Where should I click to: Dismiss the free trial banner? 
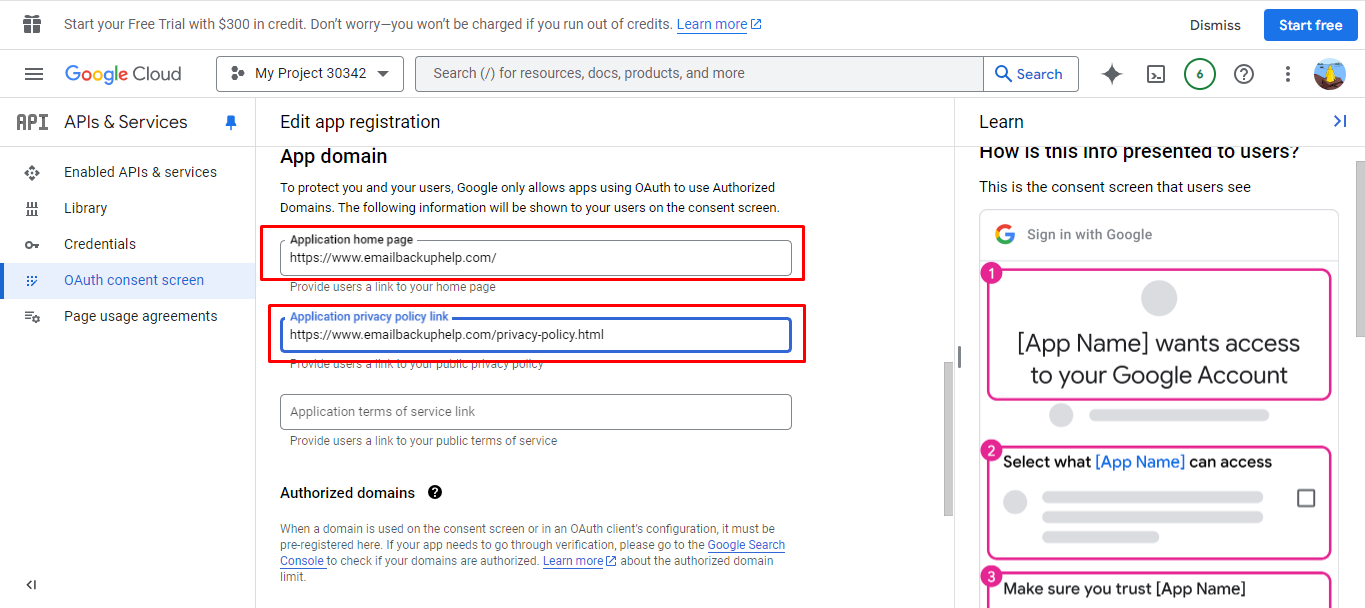pos(1215,25)
